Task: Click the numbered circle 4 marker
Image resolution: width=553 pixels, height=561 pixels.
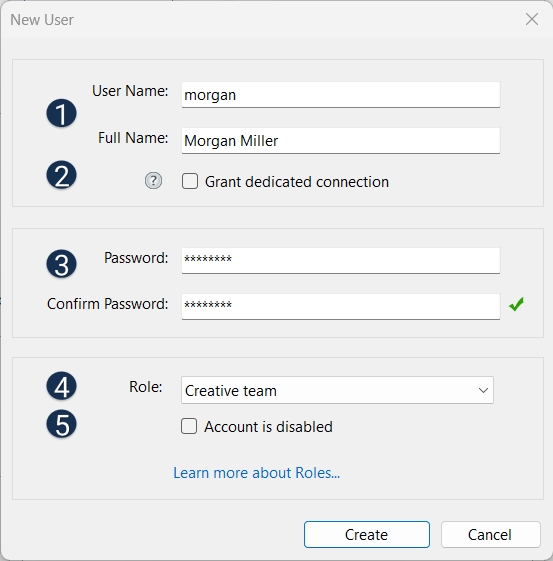Action: pos(62,386)
